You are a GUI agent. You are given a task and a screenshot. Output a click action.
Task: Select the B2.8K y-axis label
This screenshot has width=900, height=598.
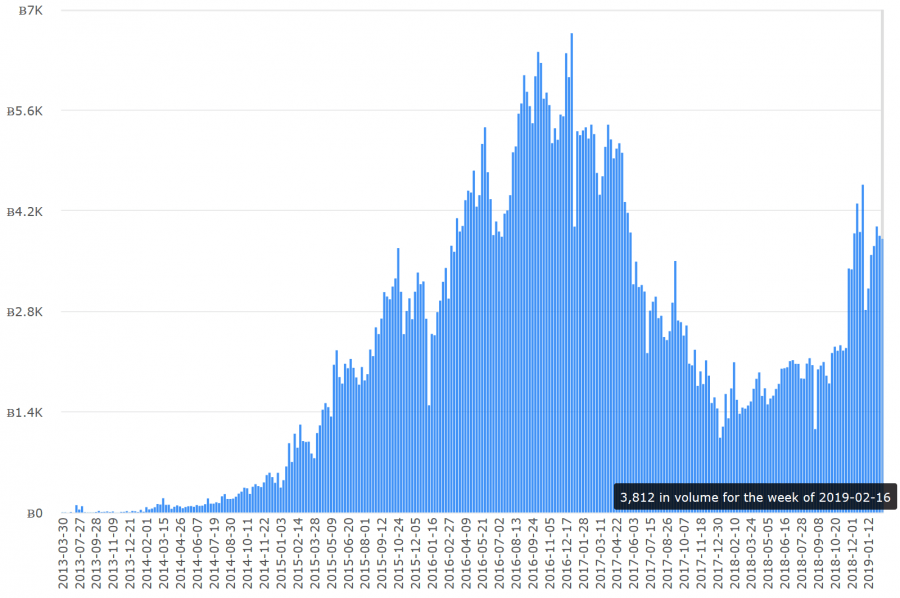[x=25, y=312]
